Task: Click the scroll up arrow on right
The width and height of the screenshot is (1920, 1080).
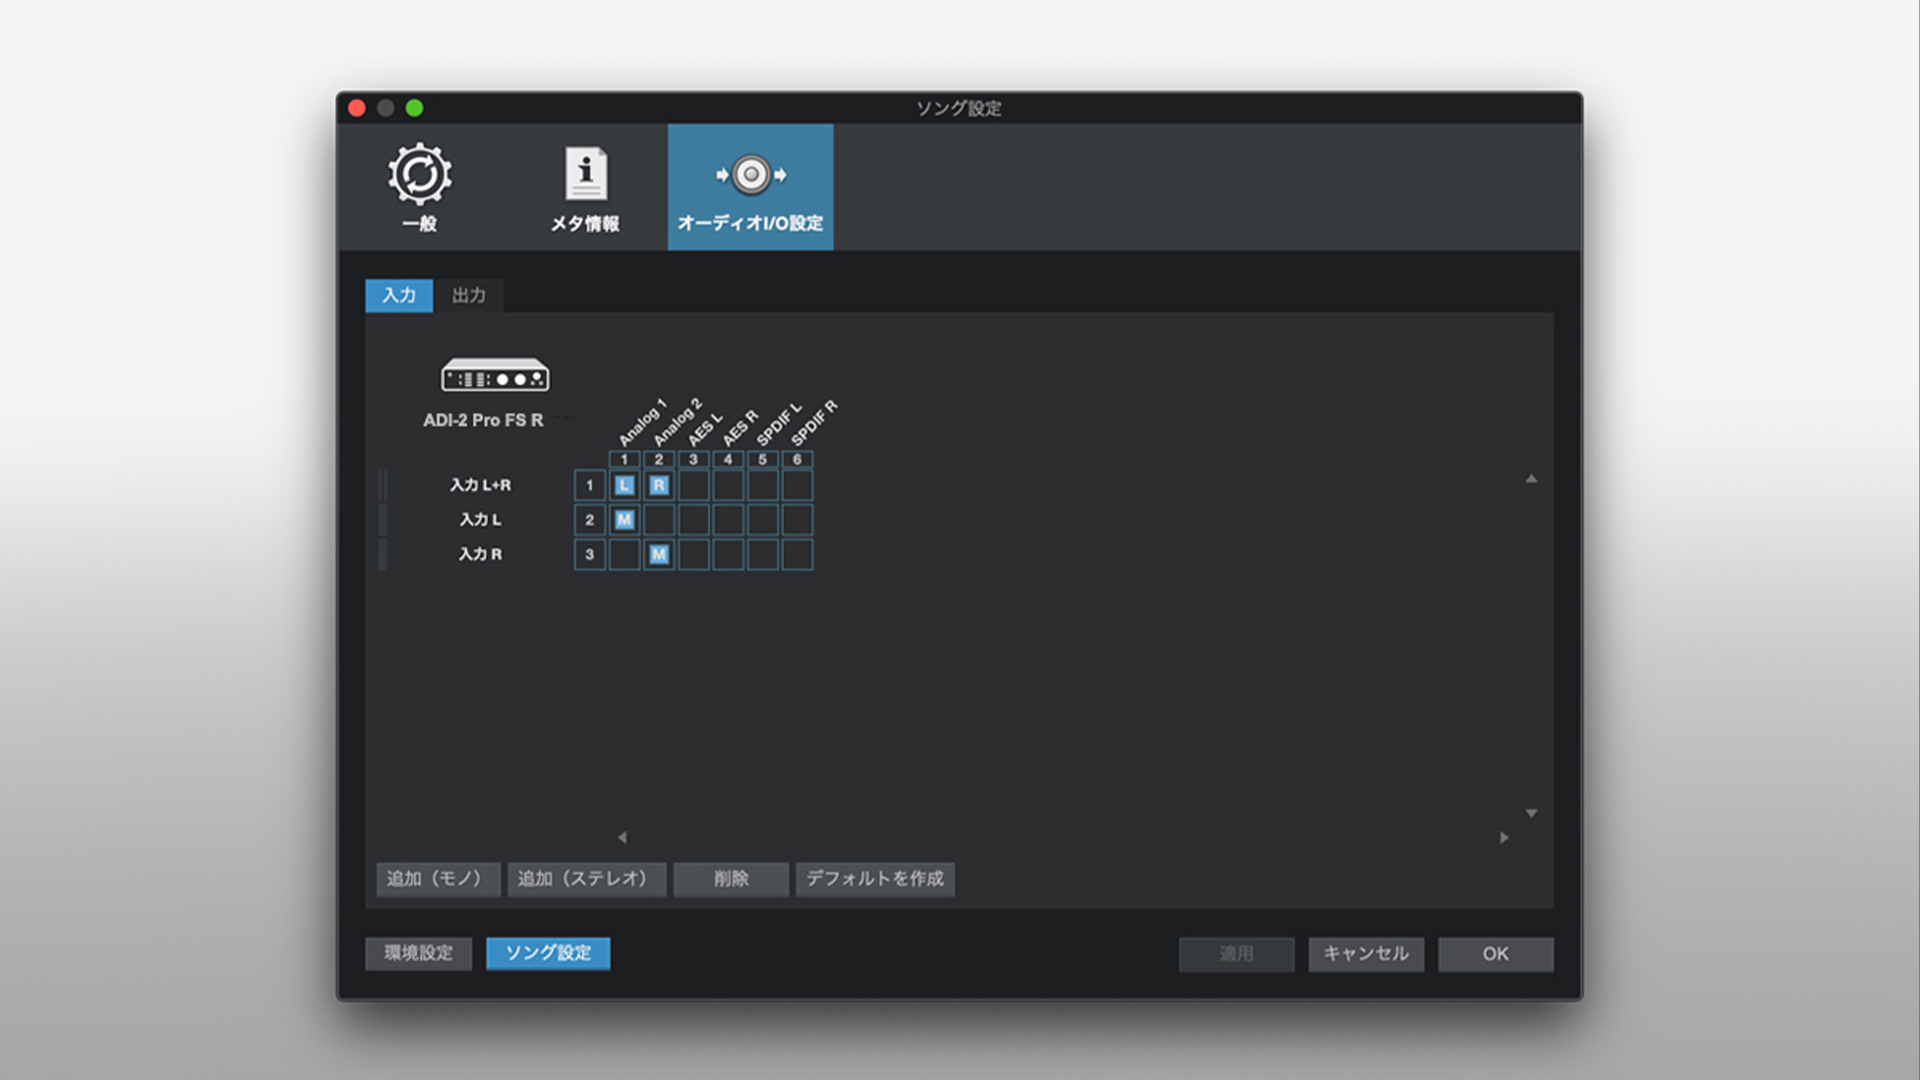Action: (1531, 479)
